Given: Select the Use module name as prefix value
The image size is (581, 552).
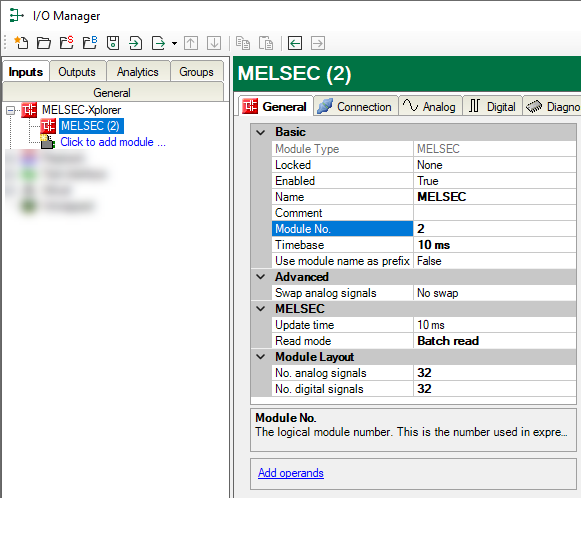Looking at the screenshot, I should (x=495, y=261).
